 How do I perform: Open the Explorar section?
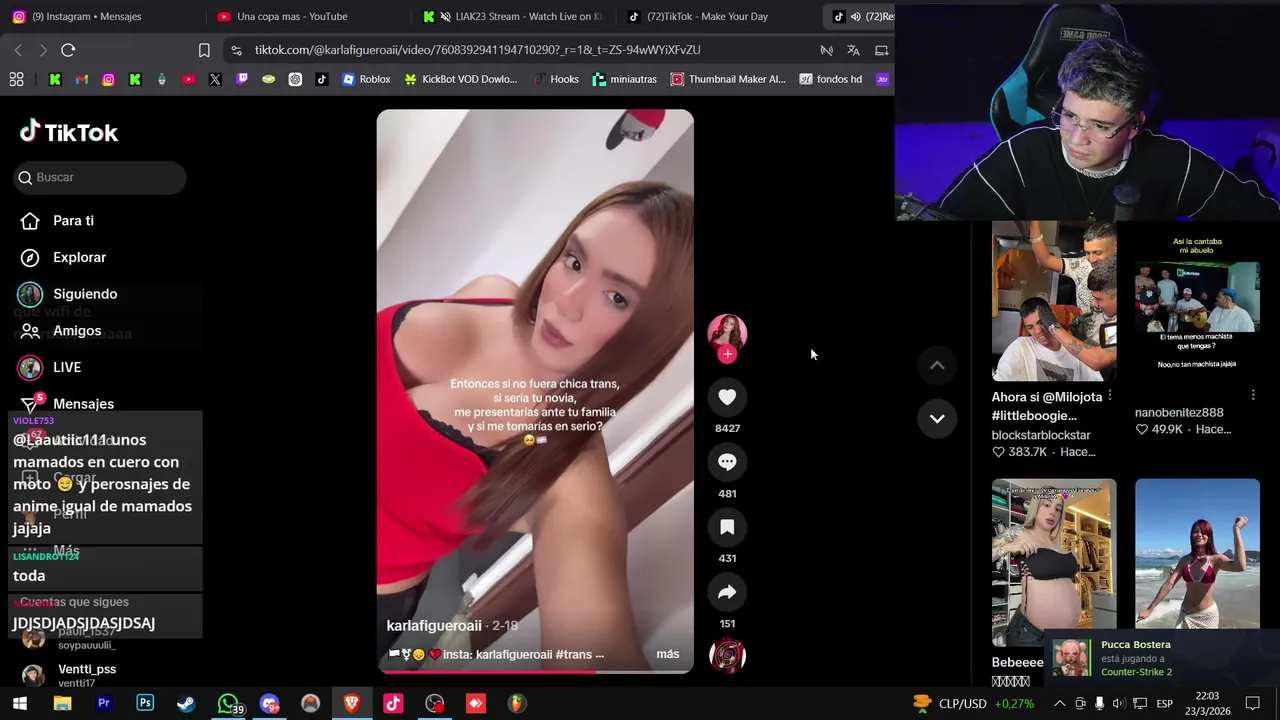click(79, 257)
